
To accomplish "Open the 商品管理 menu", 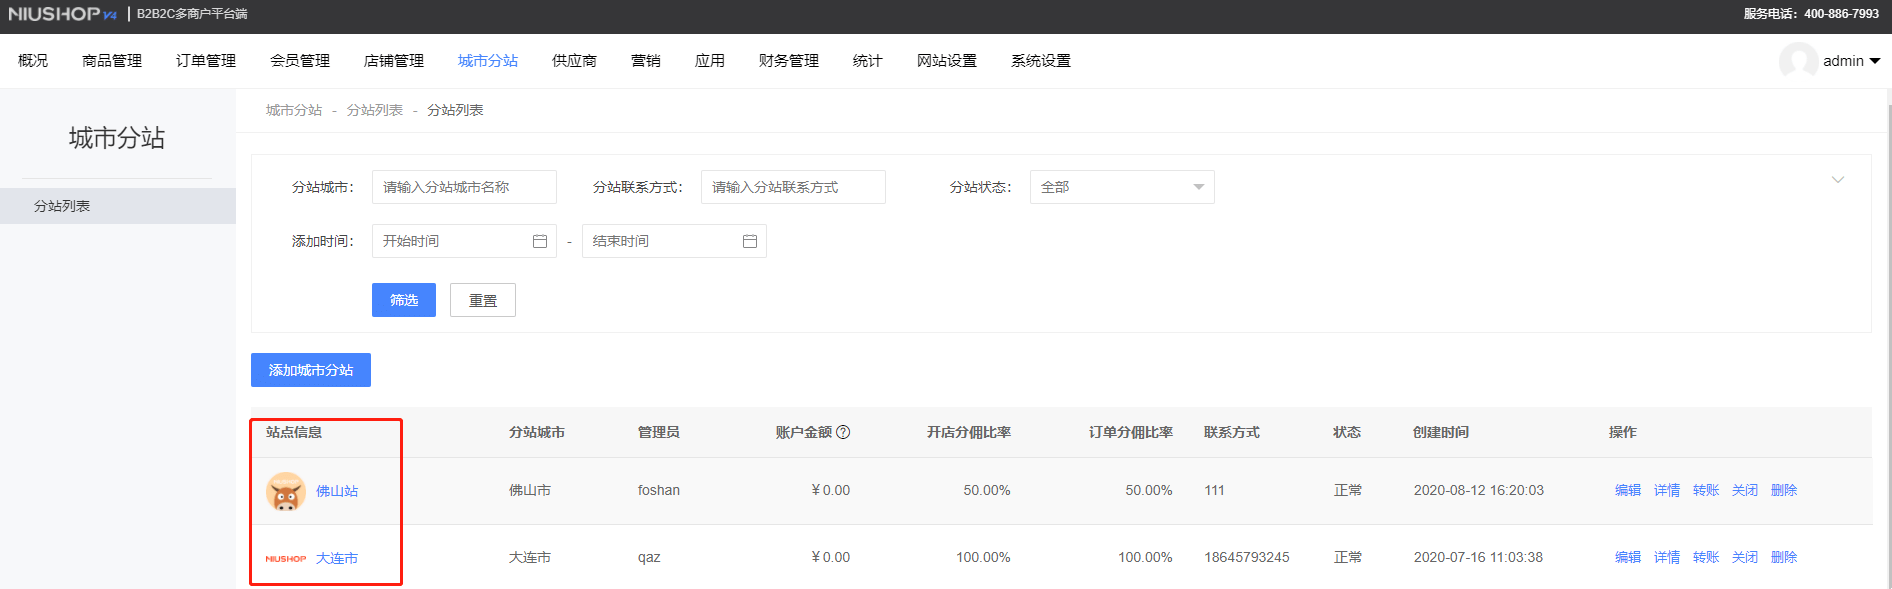I will point(112,61).
